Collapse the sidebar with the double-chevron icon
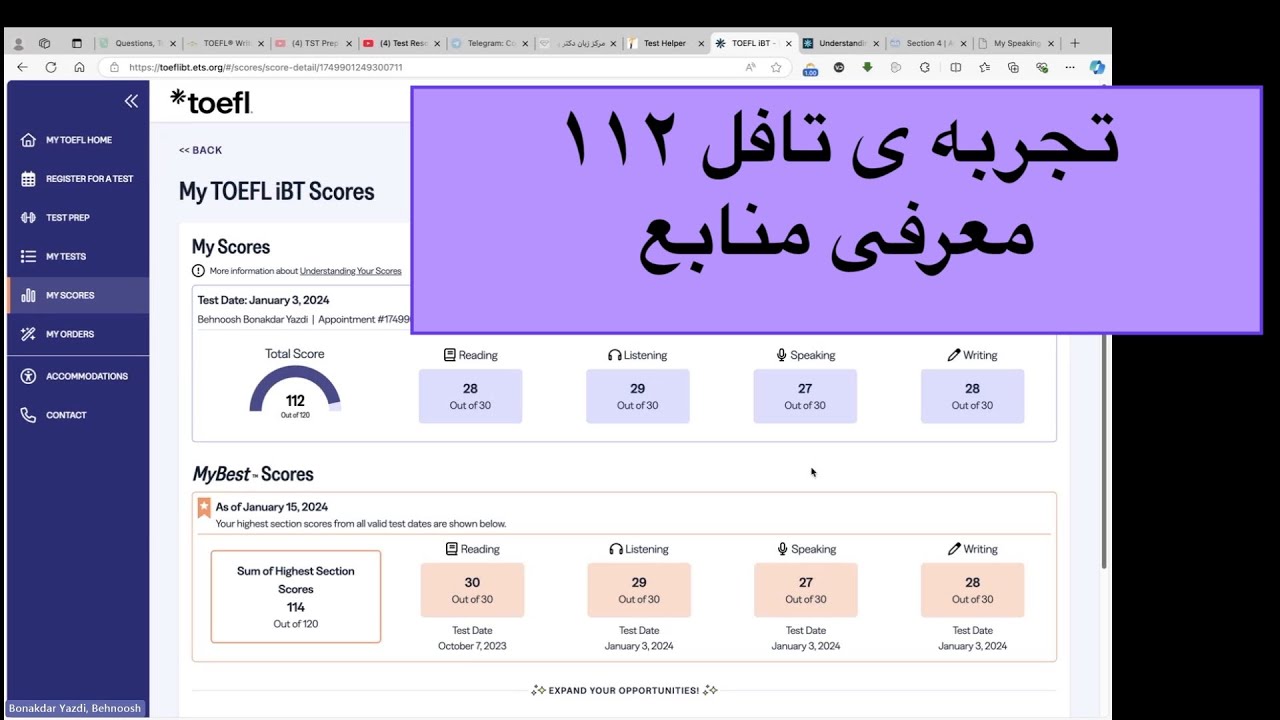Image resolution: width=1280 pixels, height=720 pixels. coord(131,101)
